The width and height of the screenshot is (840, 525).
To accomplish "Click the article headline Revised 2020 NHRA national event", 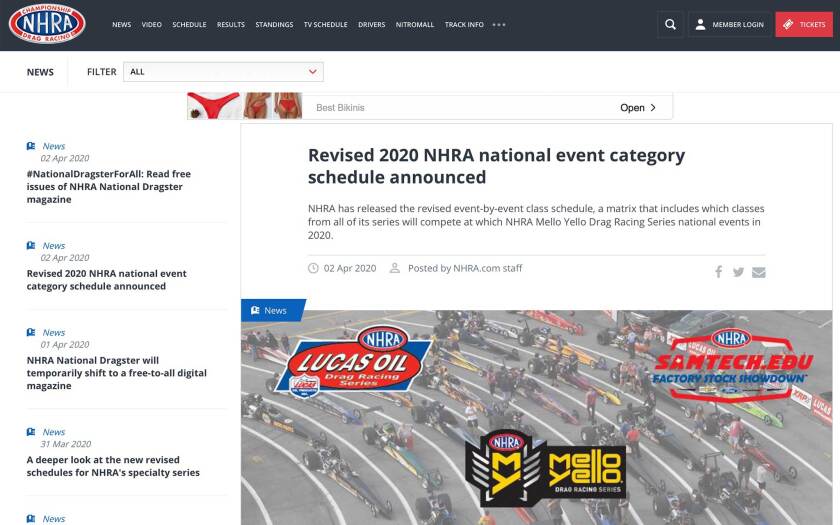I will 496,166.
